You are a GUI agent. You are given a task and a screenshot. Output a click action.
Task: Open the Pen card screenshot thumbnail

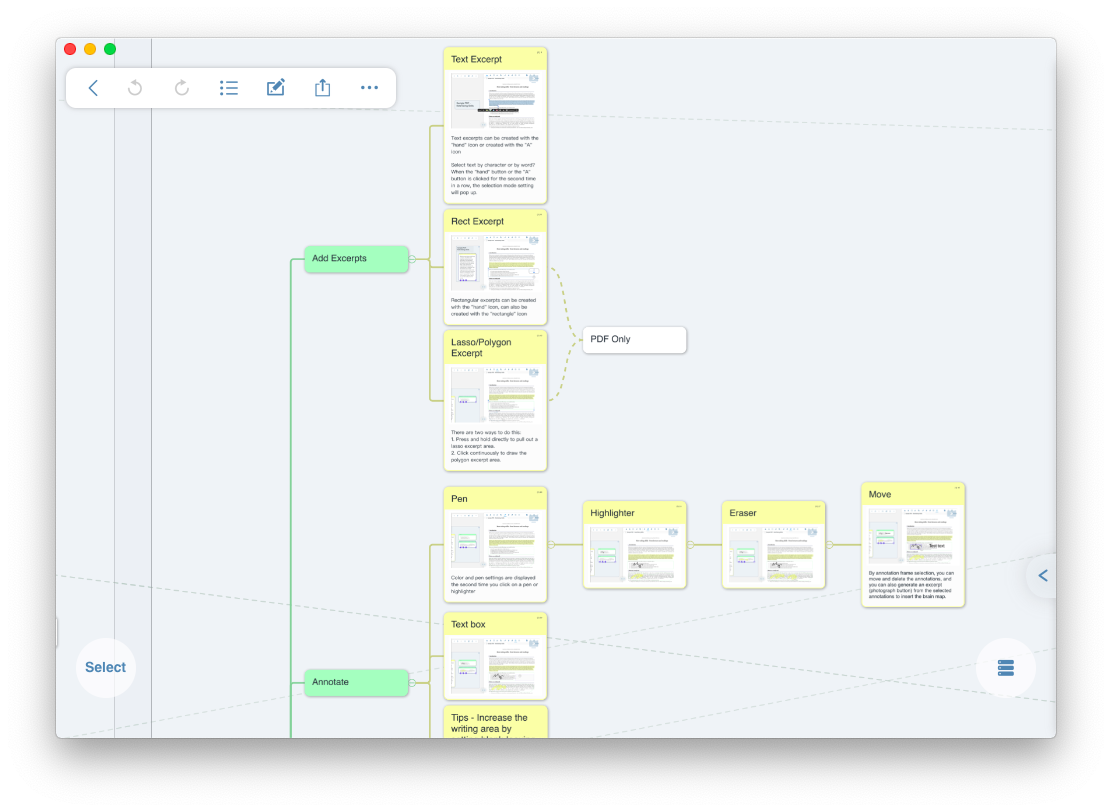[495, 540]
